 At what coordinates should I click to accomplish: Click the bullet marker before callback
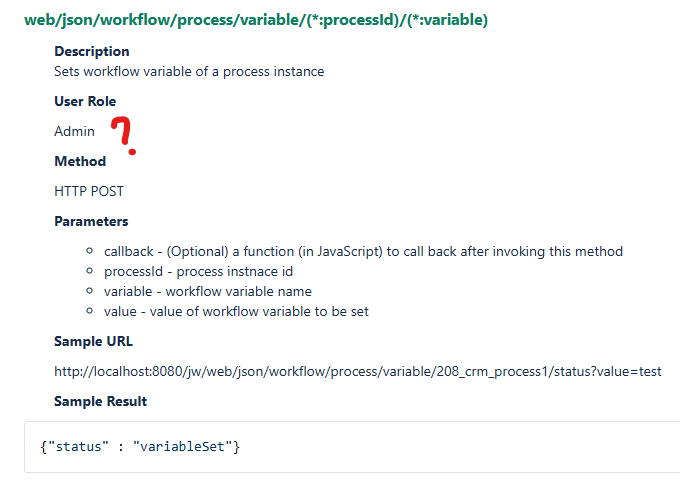[91, 251]
